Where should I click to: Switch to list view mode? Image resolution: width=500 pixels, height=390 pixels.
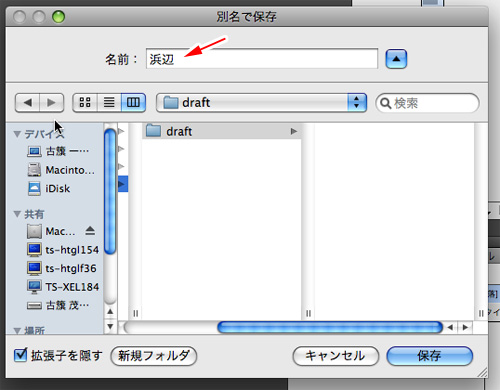pyautogui.click(x=109, y=102)
